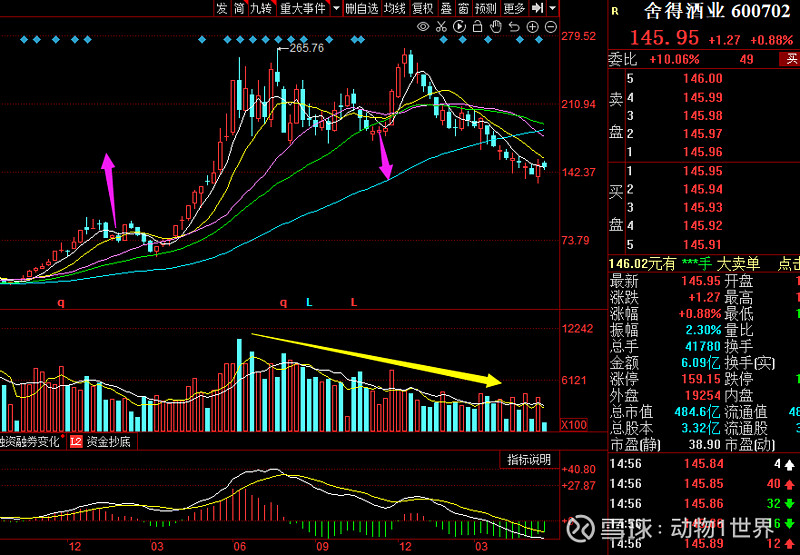Open the 更多 more menu
This screenshot has height=555, width=800.
tap(513, 8)
